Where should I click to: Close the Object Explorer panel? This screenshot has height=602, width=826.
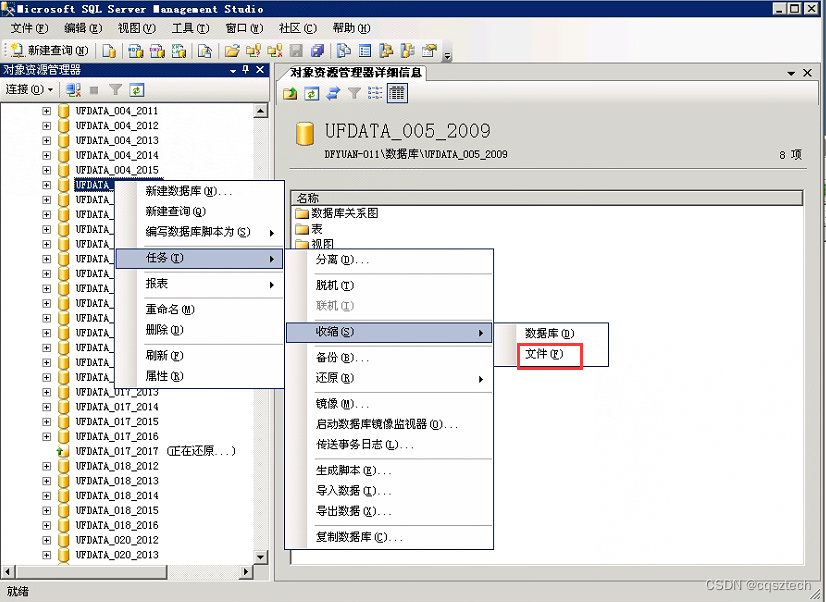pyautogui.click(x=260, y=70)
